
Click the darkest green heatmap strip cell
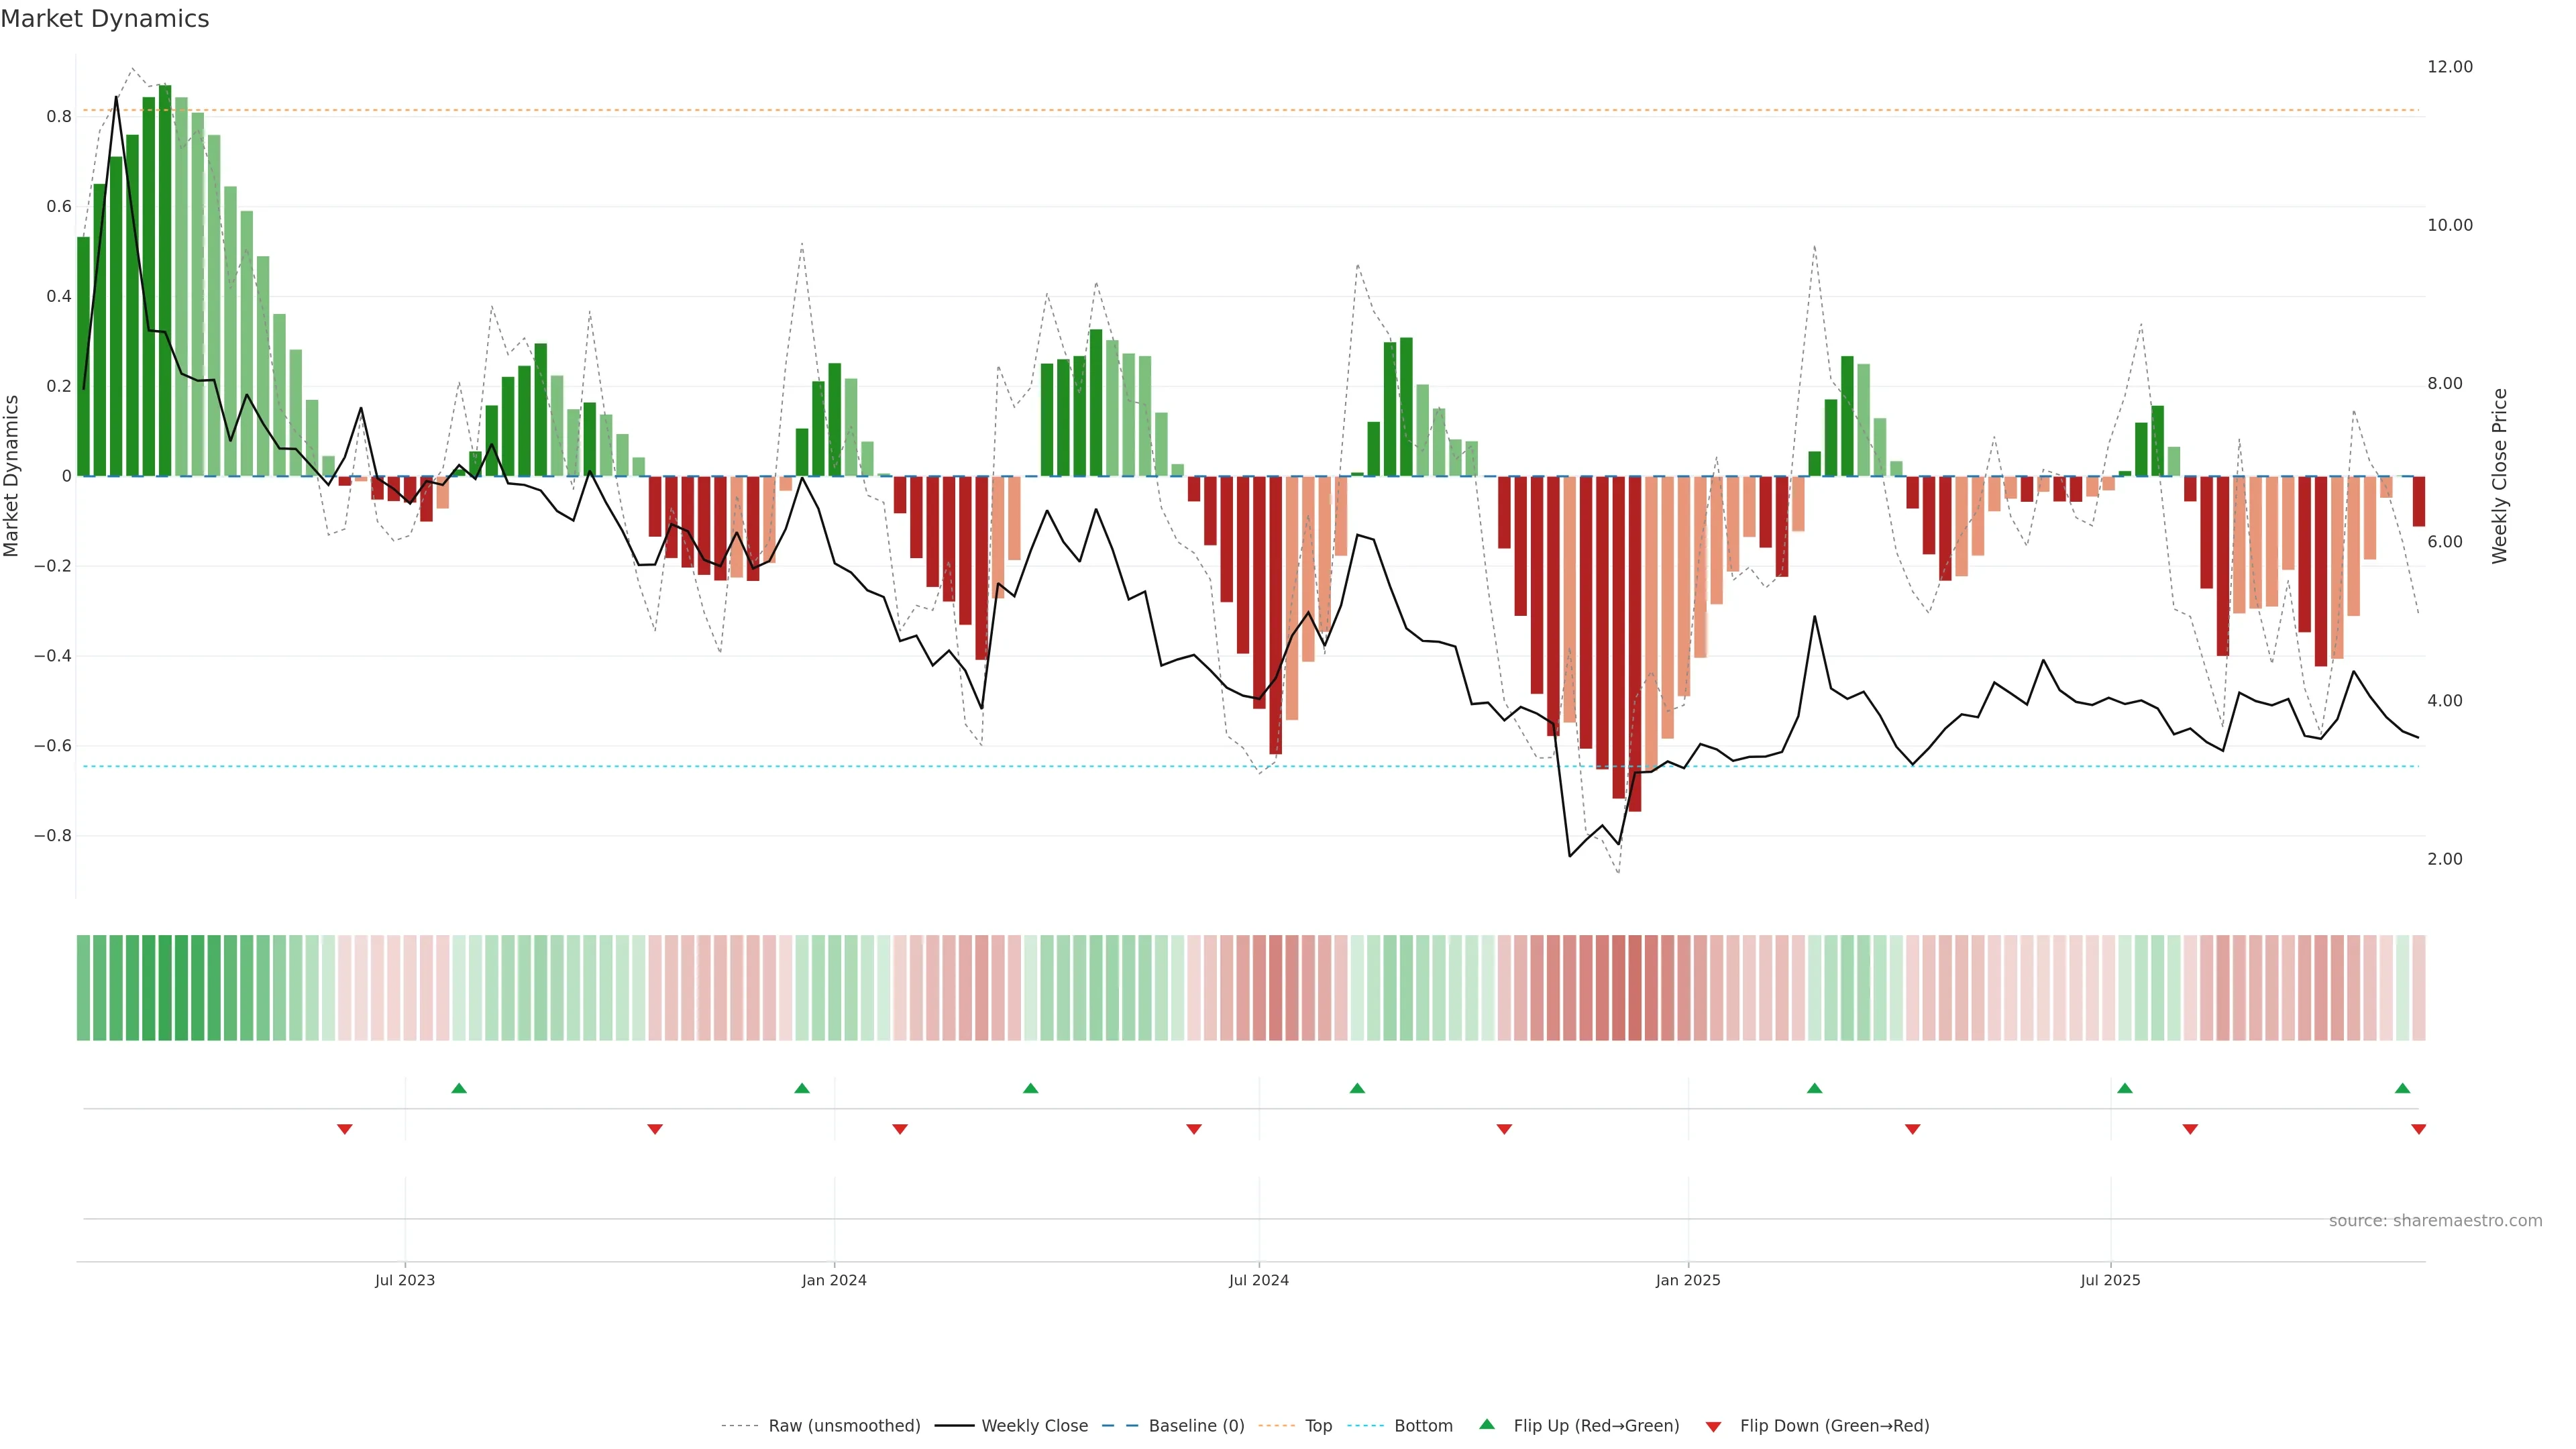click(x=165, y=987)
